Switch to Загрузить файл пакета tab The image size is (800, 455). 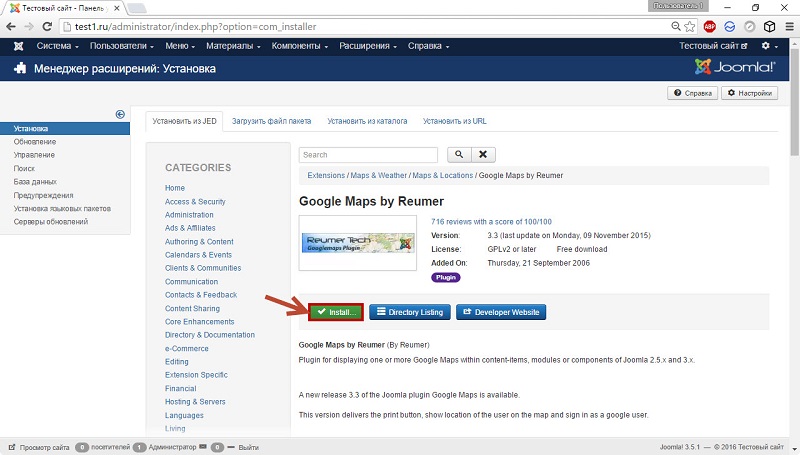click(x=271, y=121)
